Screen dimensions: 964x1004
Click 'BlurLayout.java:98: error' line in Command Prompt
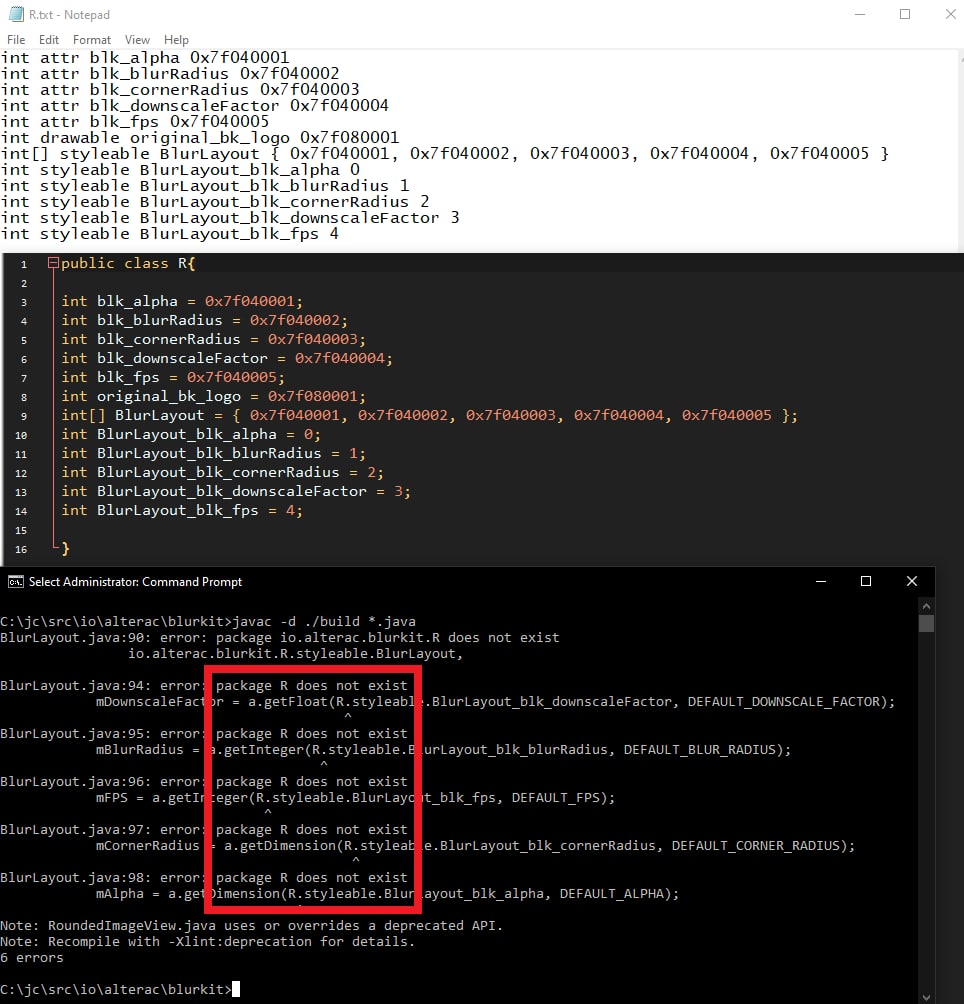[x=204, y=877]
